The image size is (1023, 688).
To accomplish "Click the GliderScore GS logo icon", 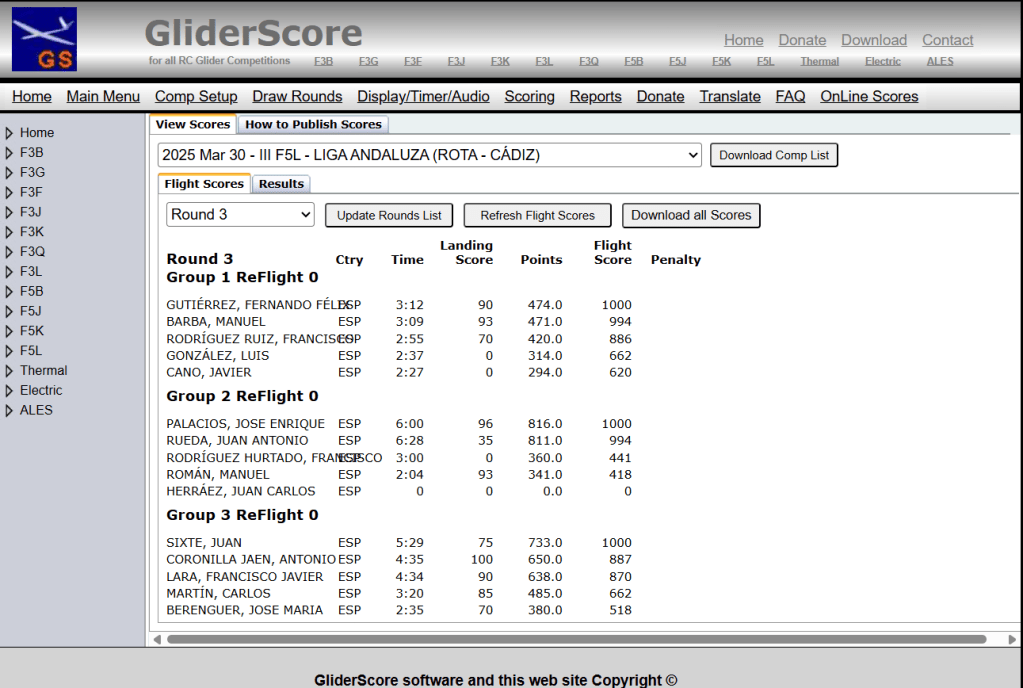I will 44,39.
